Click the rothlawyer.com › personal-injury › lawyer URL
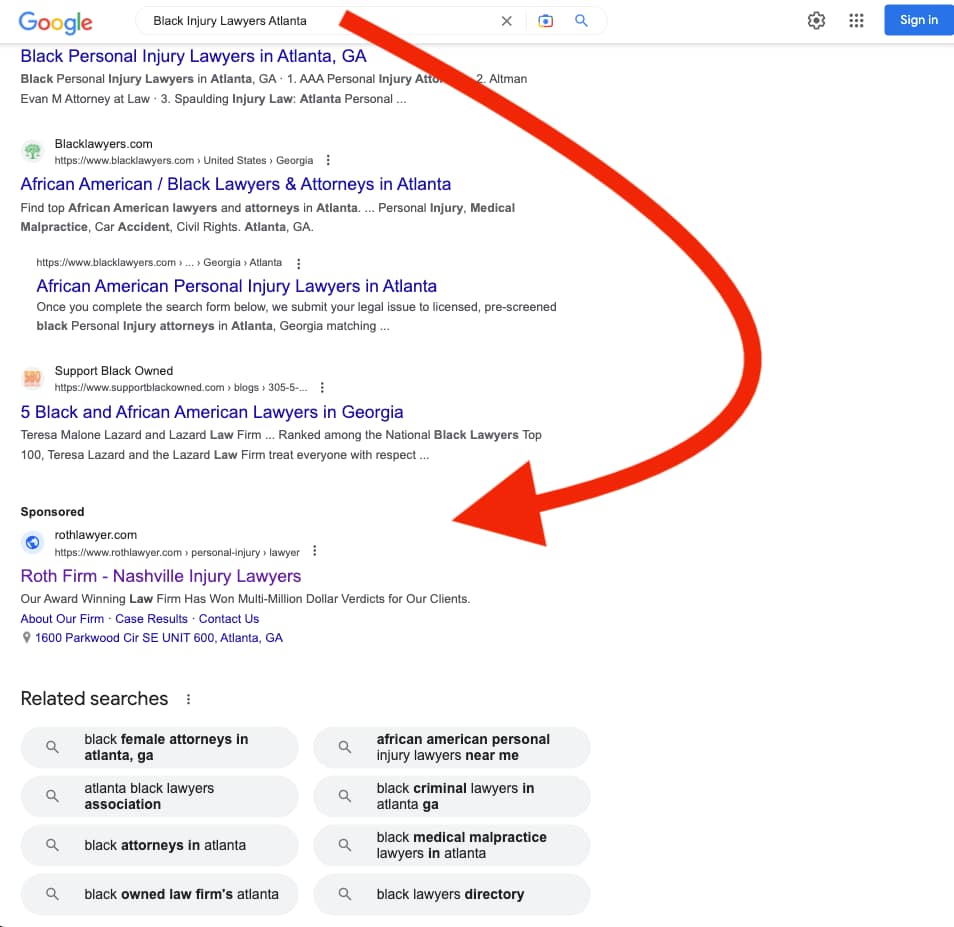 coord(177,552)
